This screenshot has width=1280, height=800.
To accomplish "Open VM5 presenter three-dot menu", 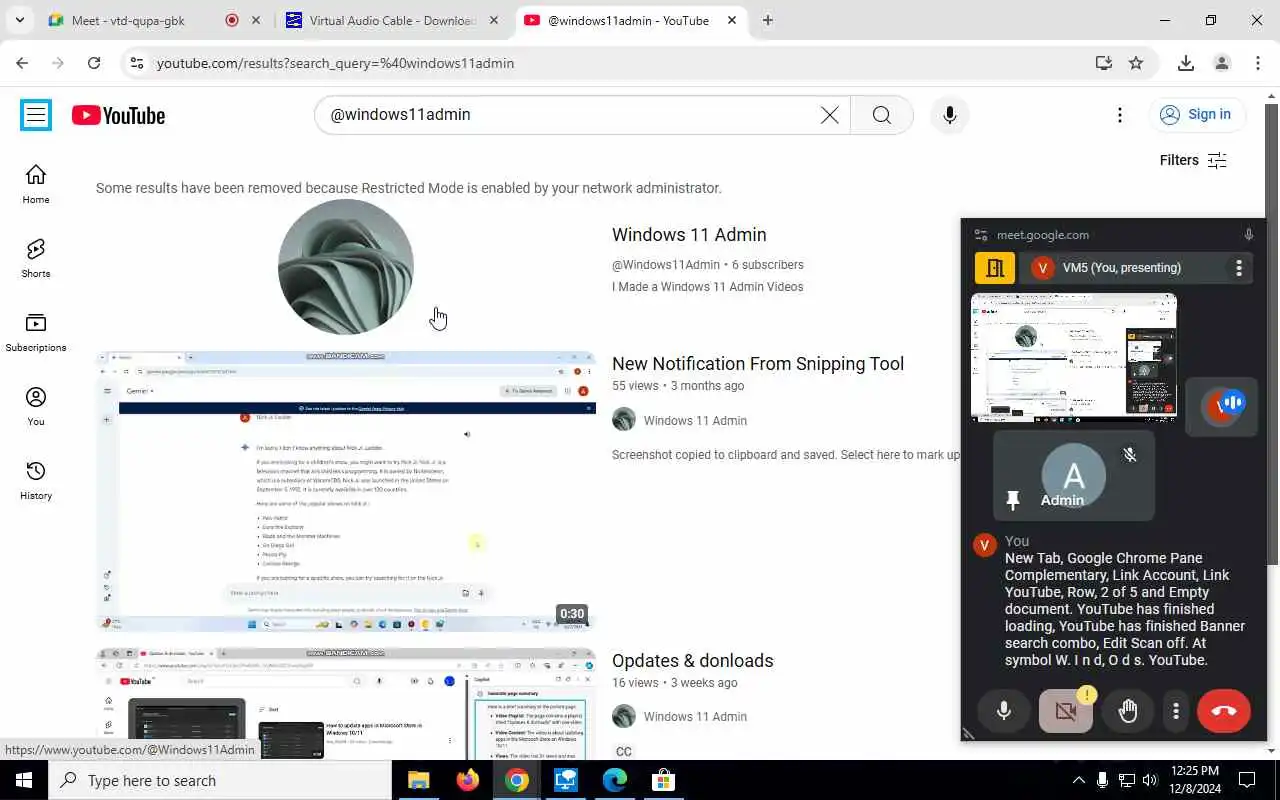I will [1238, 268].
